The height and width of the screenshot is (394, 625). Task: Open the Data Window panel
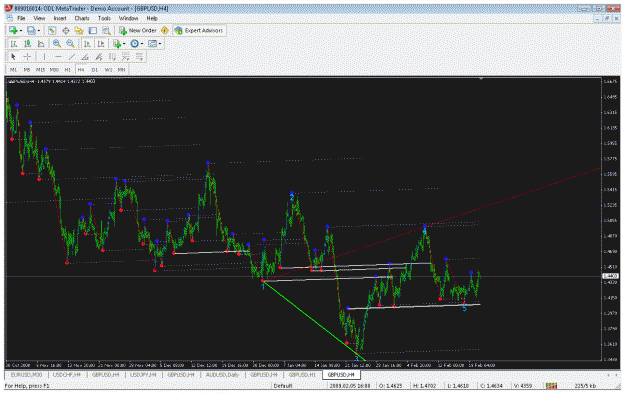pos(65,30)
